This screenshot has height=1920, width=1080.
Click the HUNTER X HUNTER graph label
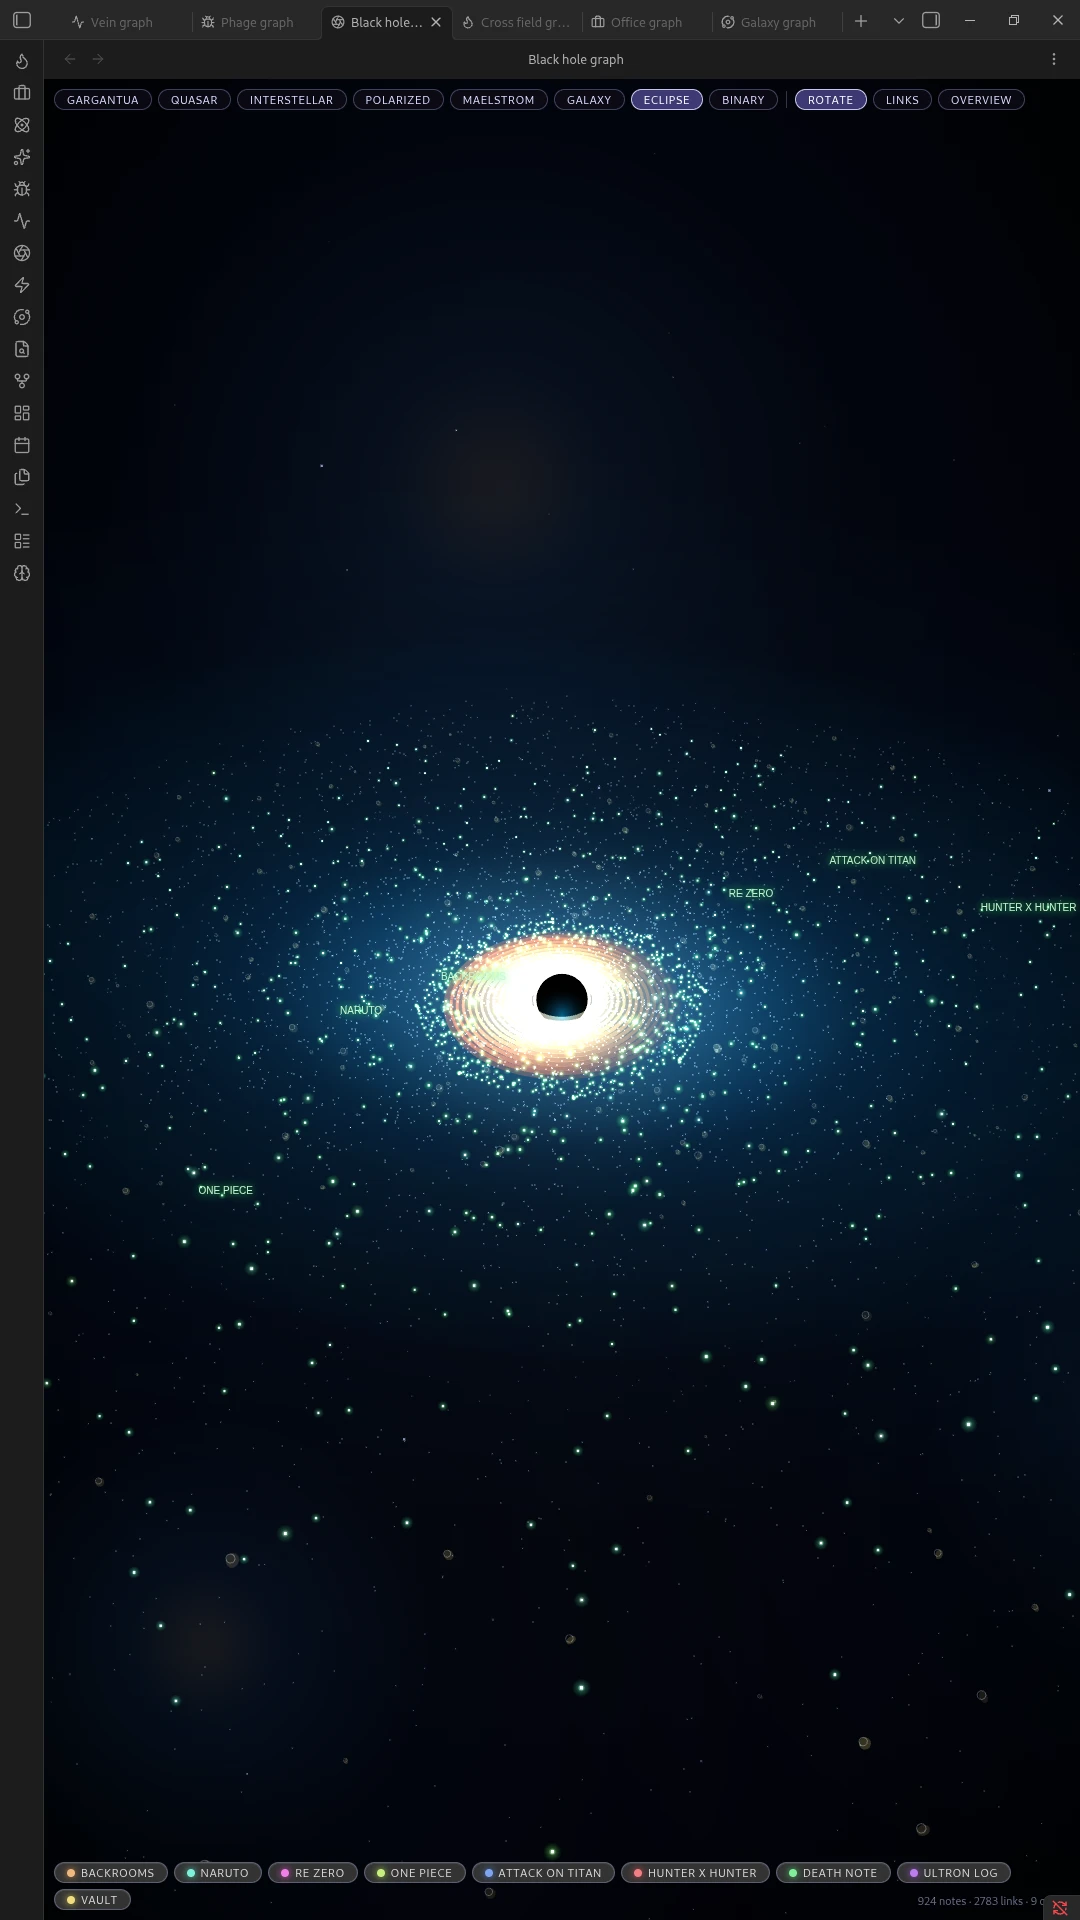1028,907
